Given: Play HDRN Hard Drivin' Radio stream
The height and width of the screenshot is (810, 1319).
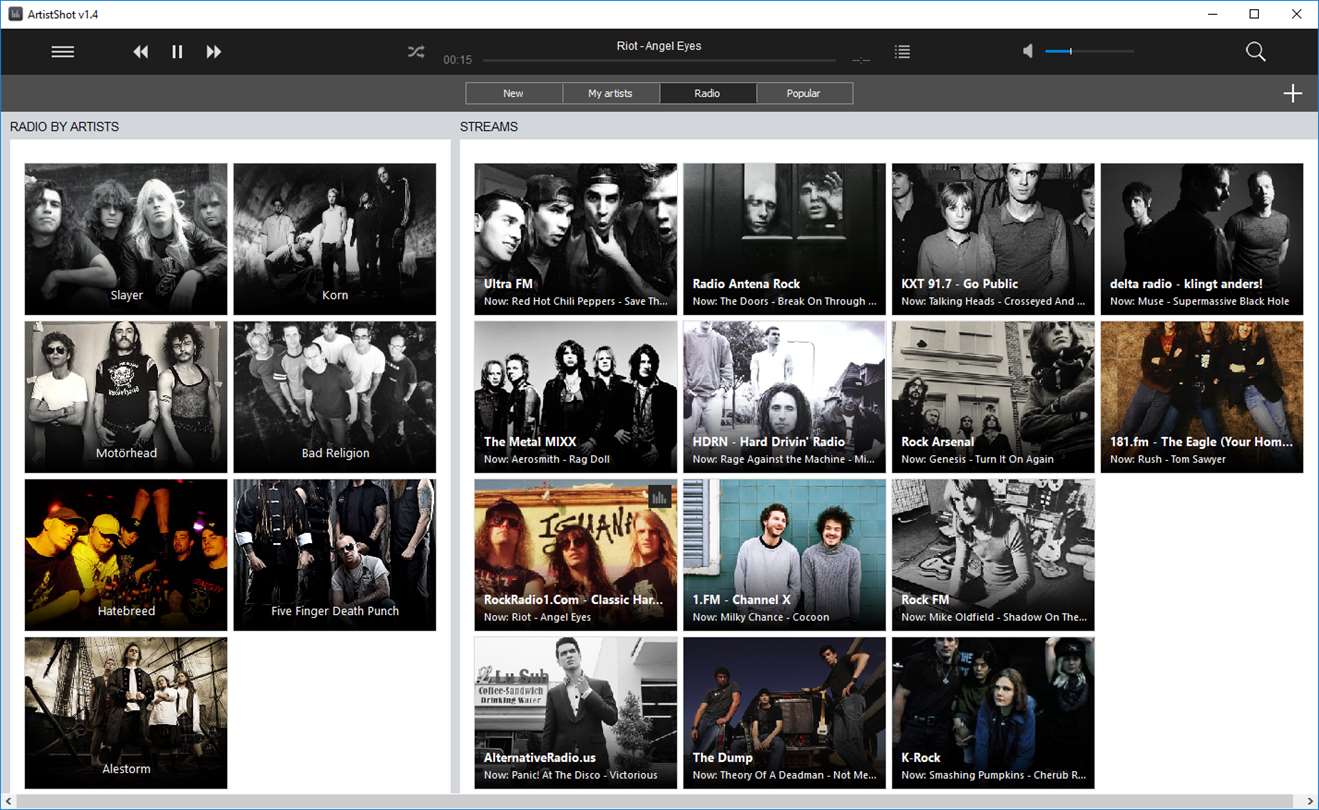Looking at the screenshot, I should (x=785, y=397).
